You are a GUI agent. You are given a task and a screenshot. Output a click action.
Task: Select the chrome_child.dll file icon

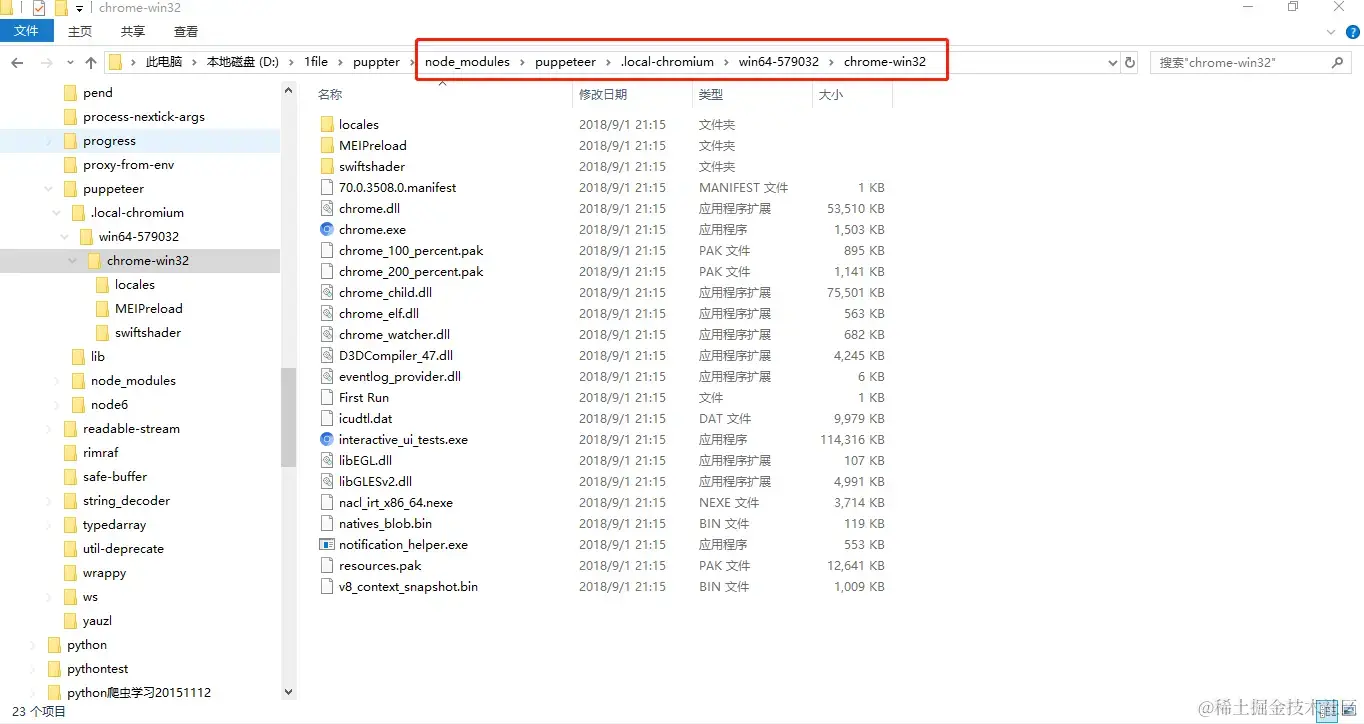(327, 293)
